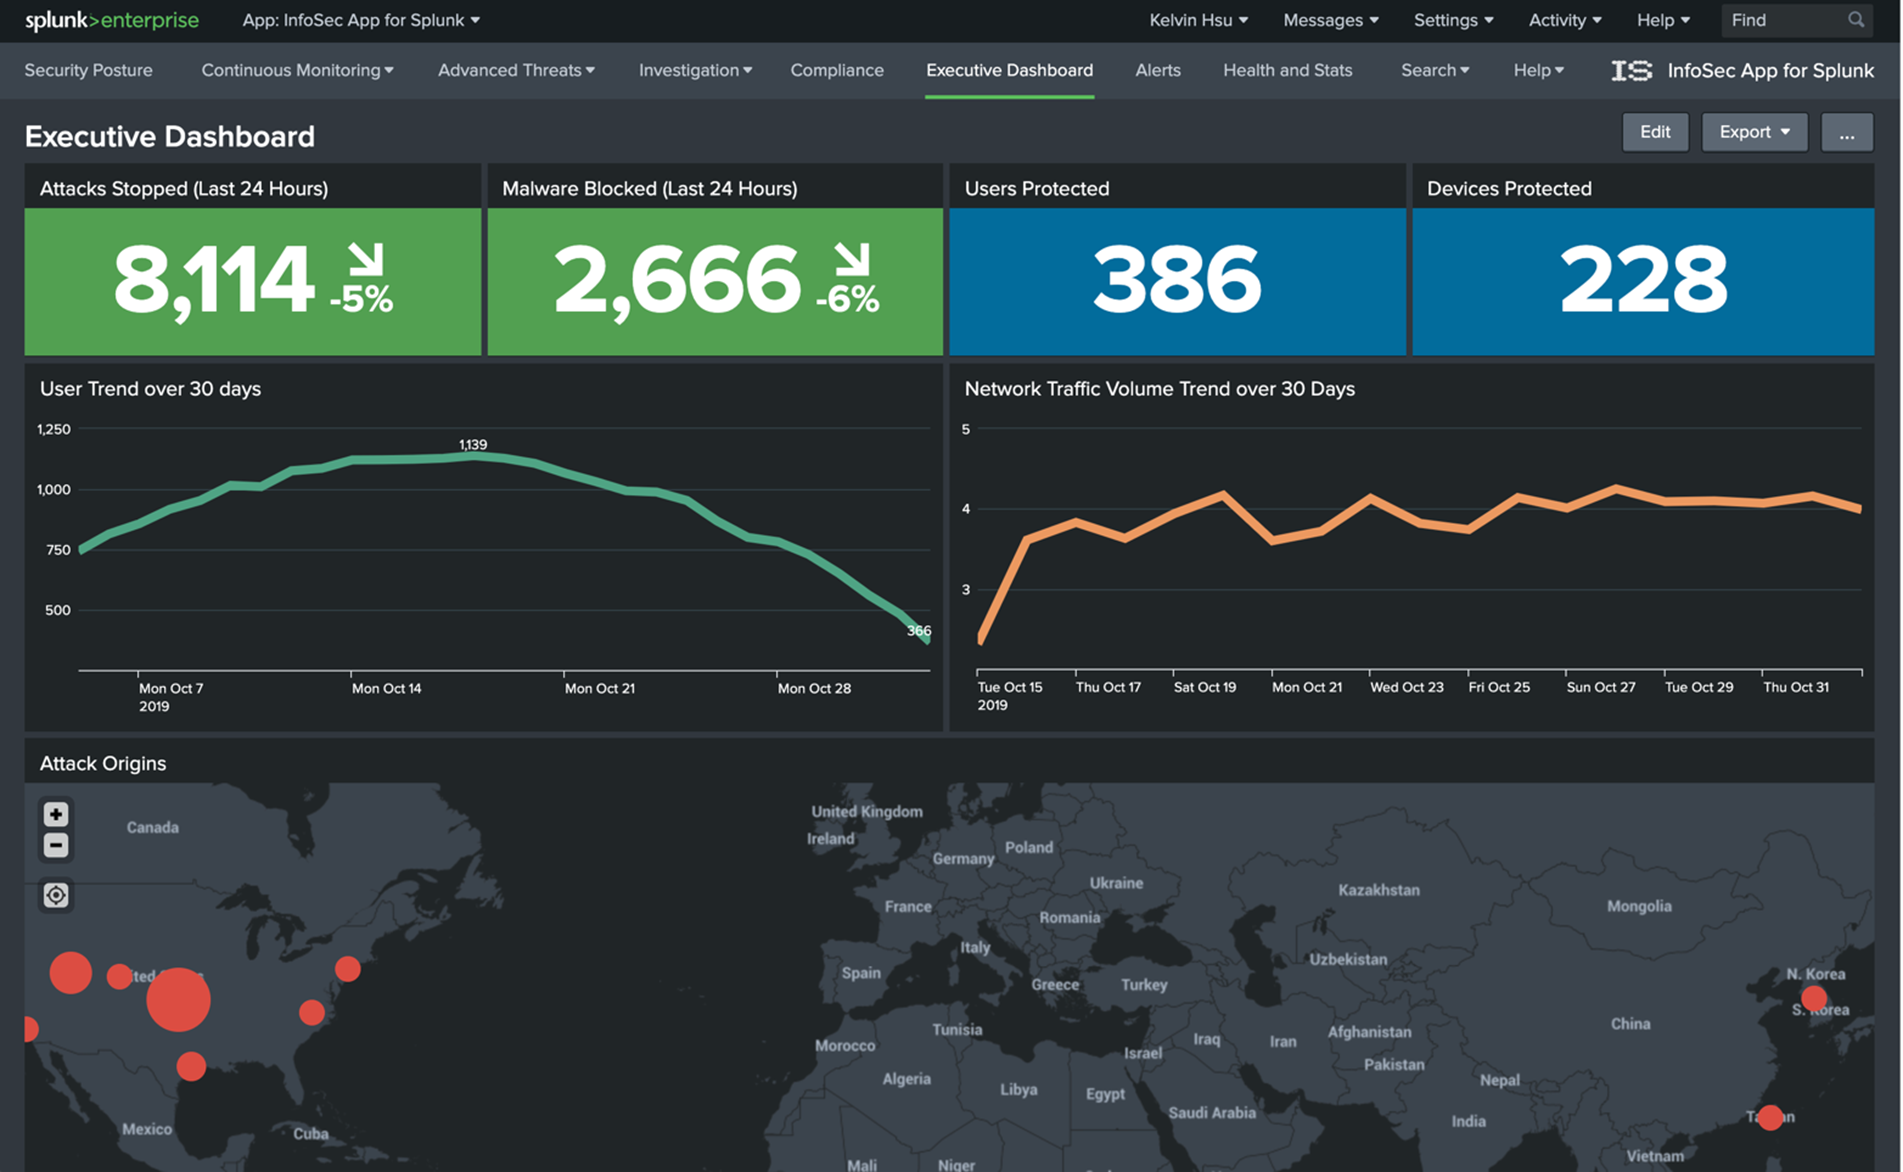Image resolution: width=1903 pixels, height=1172 pixels.
Task: Expand the Search navigation menu
Action: click(x=1435, y=70)
